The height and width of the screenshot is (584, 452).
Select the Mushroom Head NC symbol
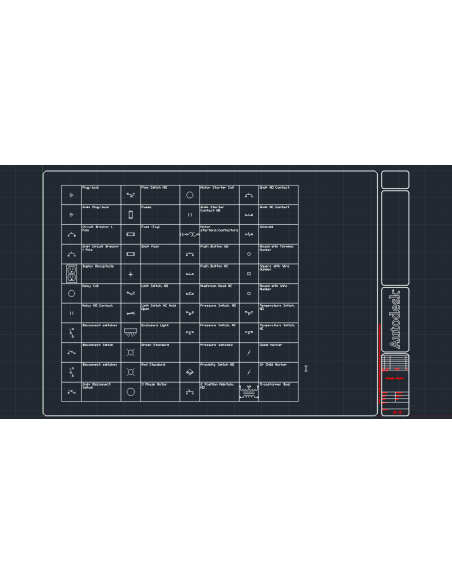(190, 293)
